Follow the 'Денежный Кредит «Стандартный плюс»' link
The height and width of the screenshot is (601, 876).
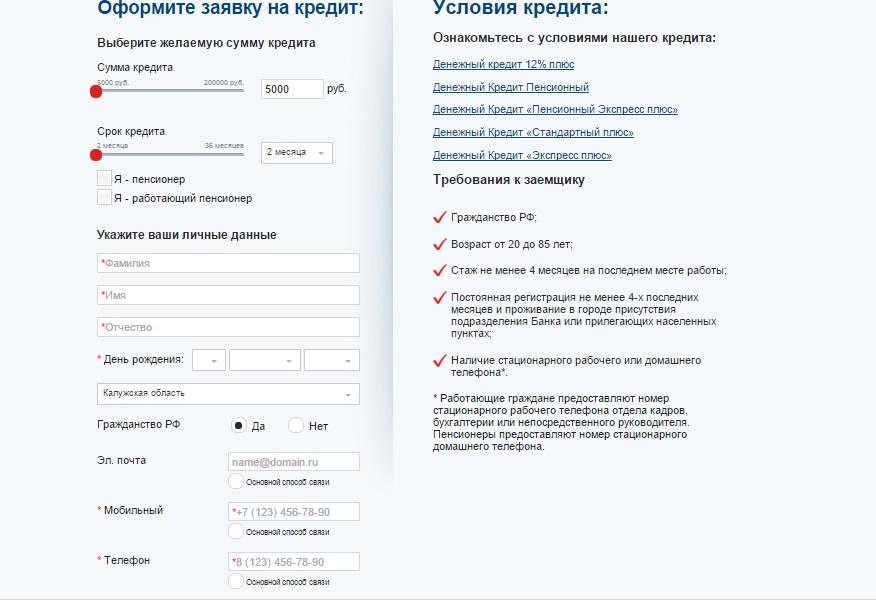click(533, 132)
